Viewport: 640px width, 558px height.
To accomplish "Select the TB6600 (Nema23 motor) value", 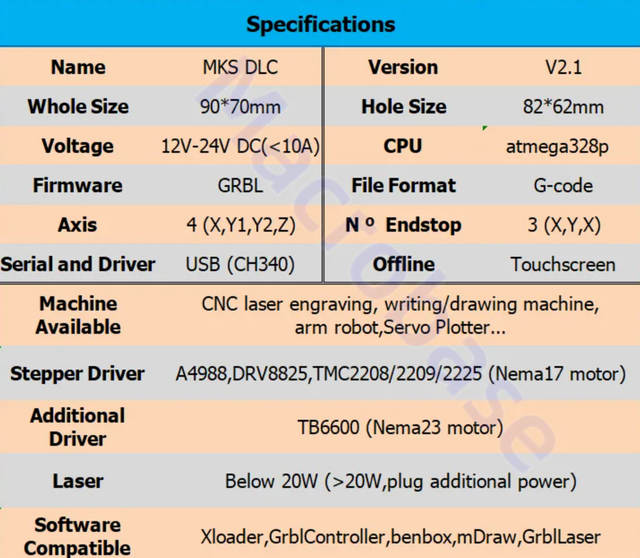I will pos(400,428).
